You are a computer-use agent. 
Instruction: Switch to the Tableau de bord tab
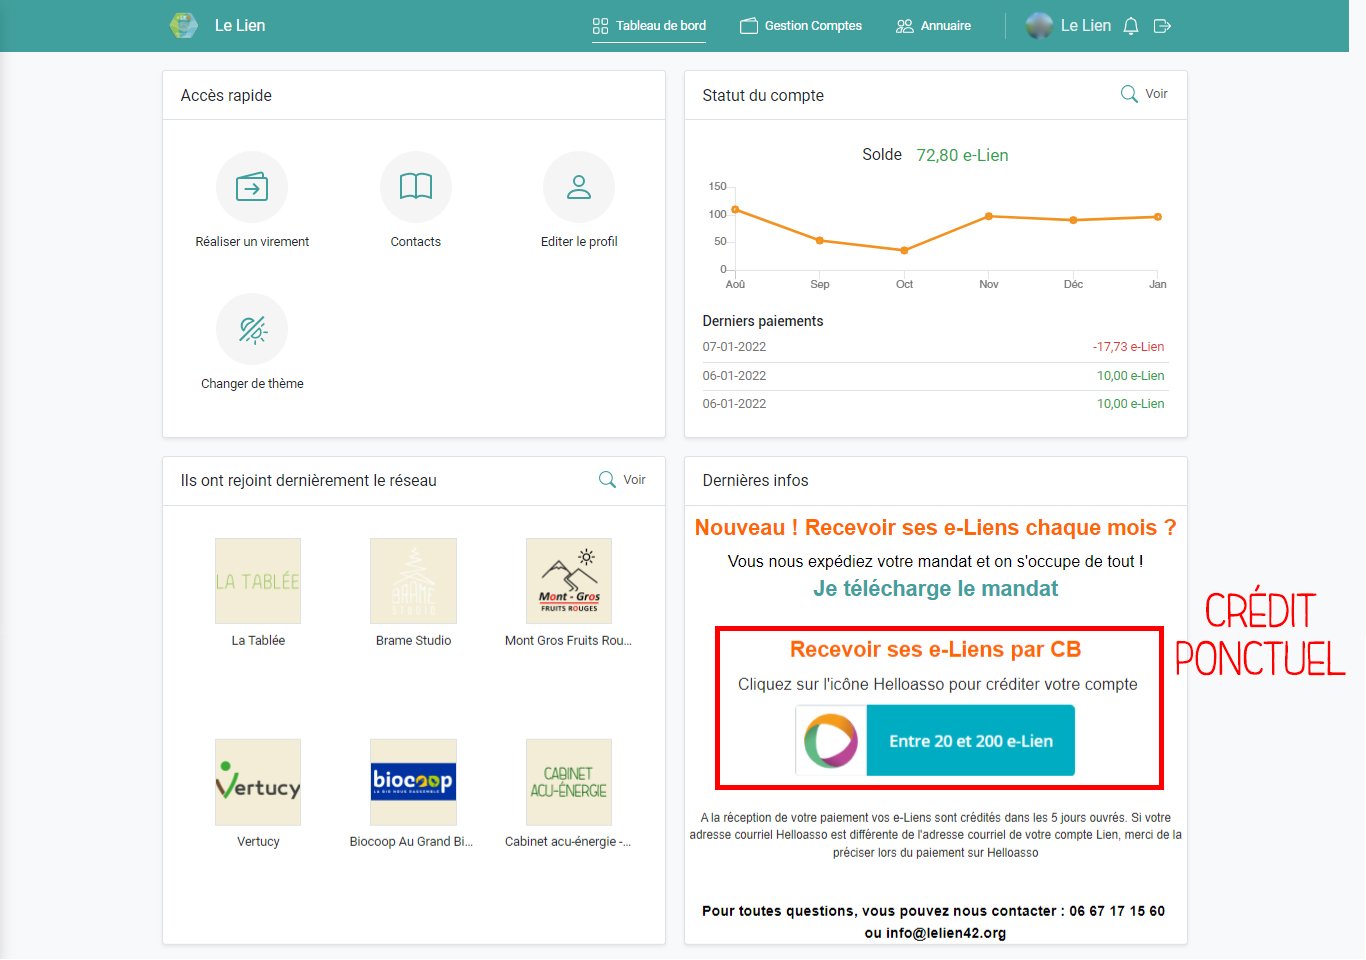point(649,26)
